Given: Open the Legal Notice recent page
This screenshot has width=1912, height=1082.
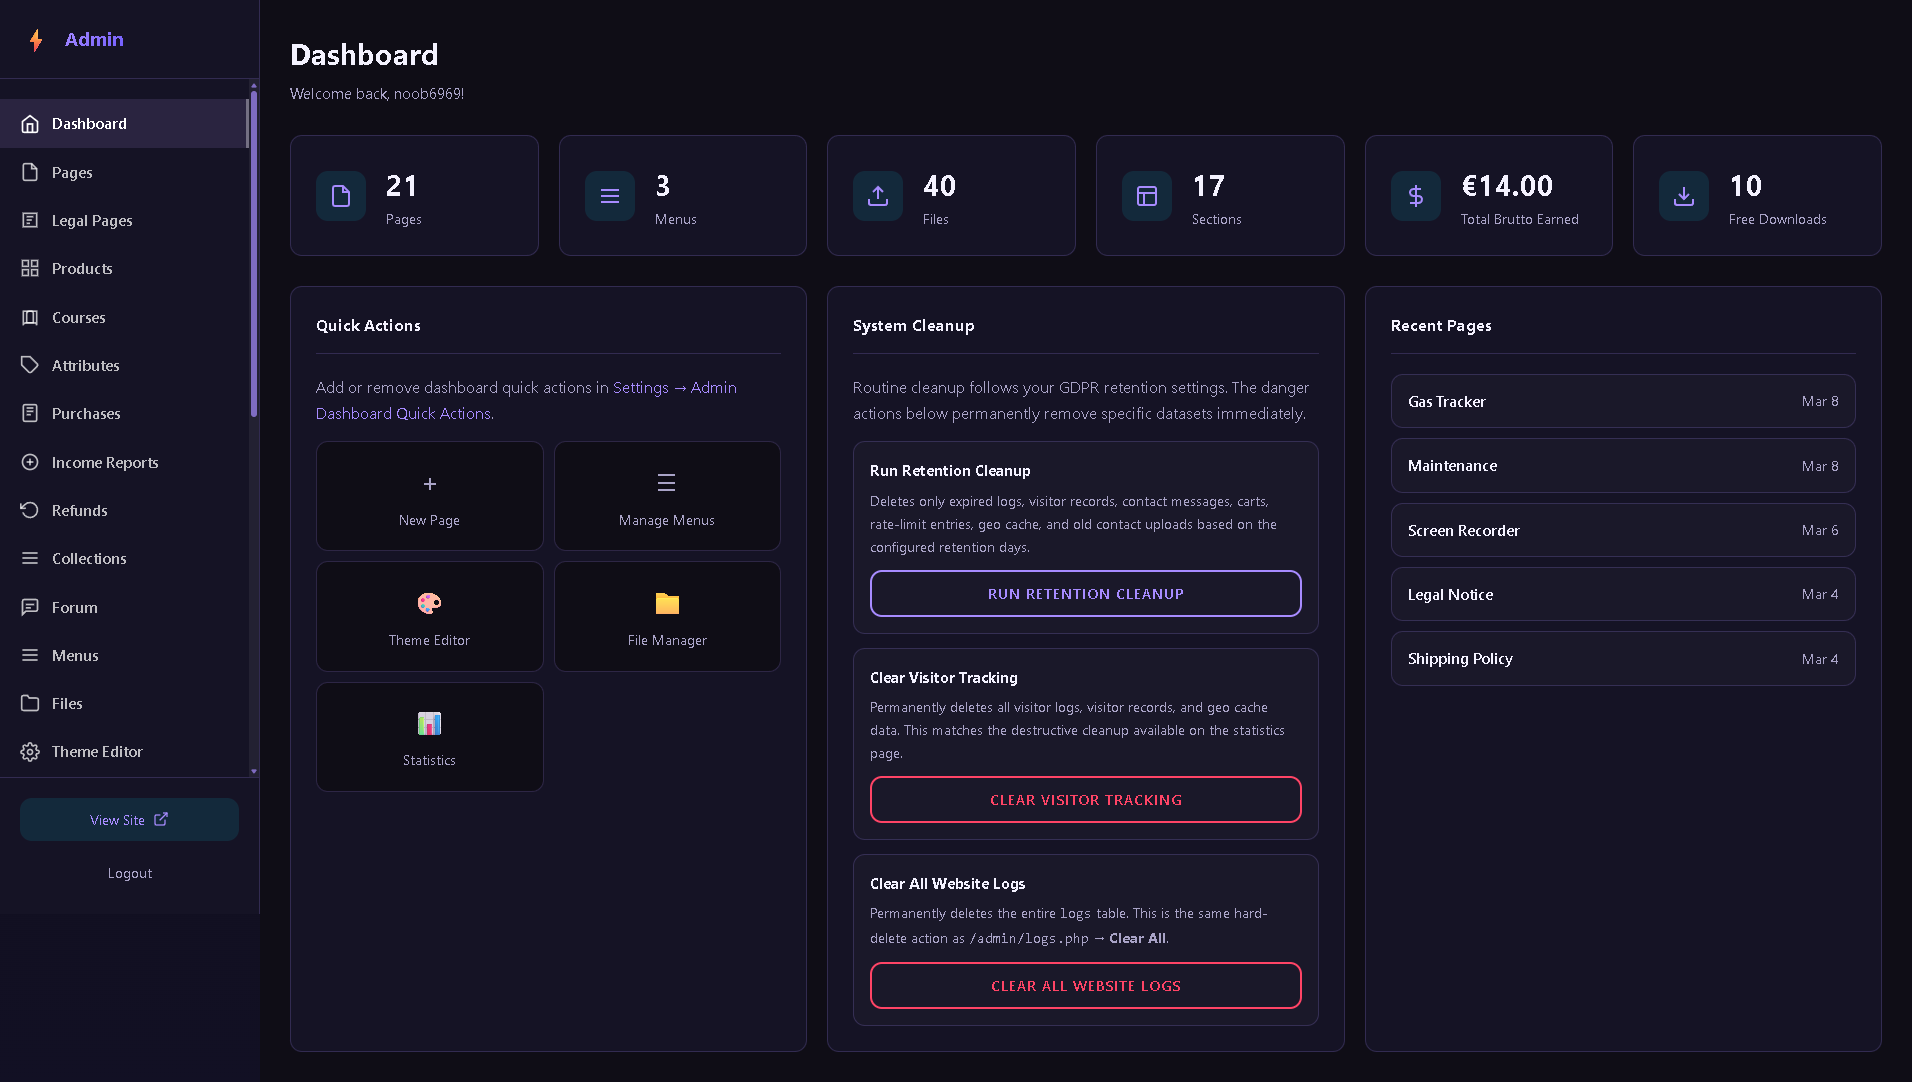Looking at the screenshot, I should tap(1622, 594).
